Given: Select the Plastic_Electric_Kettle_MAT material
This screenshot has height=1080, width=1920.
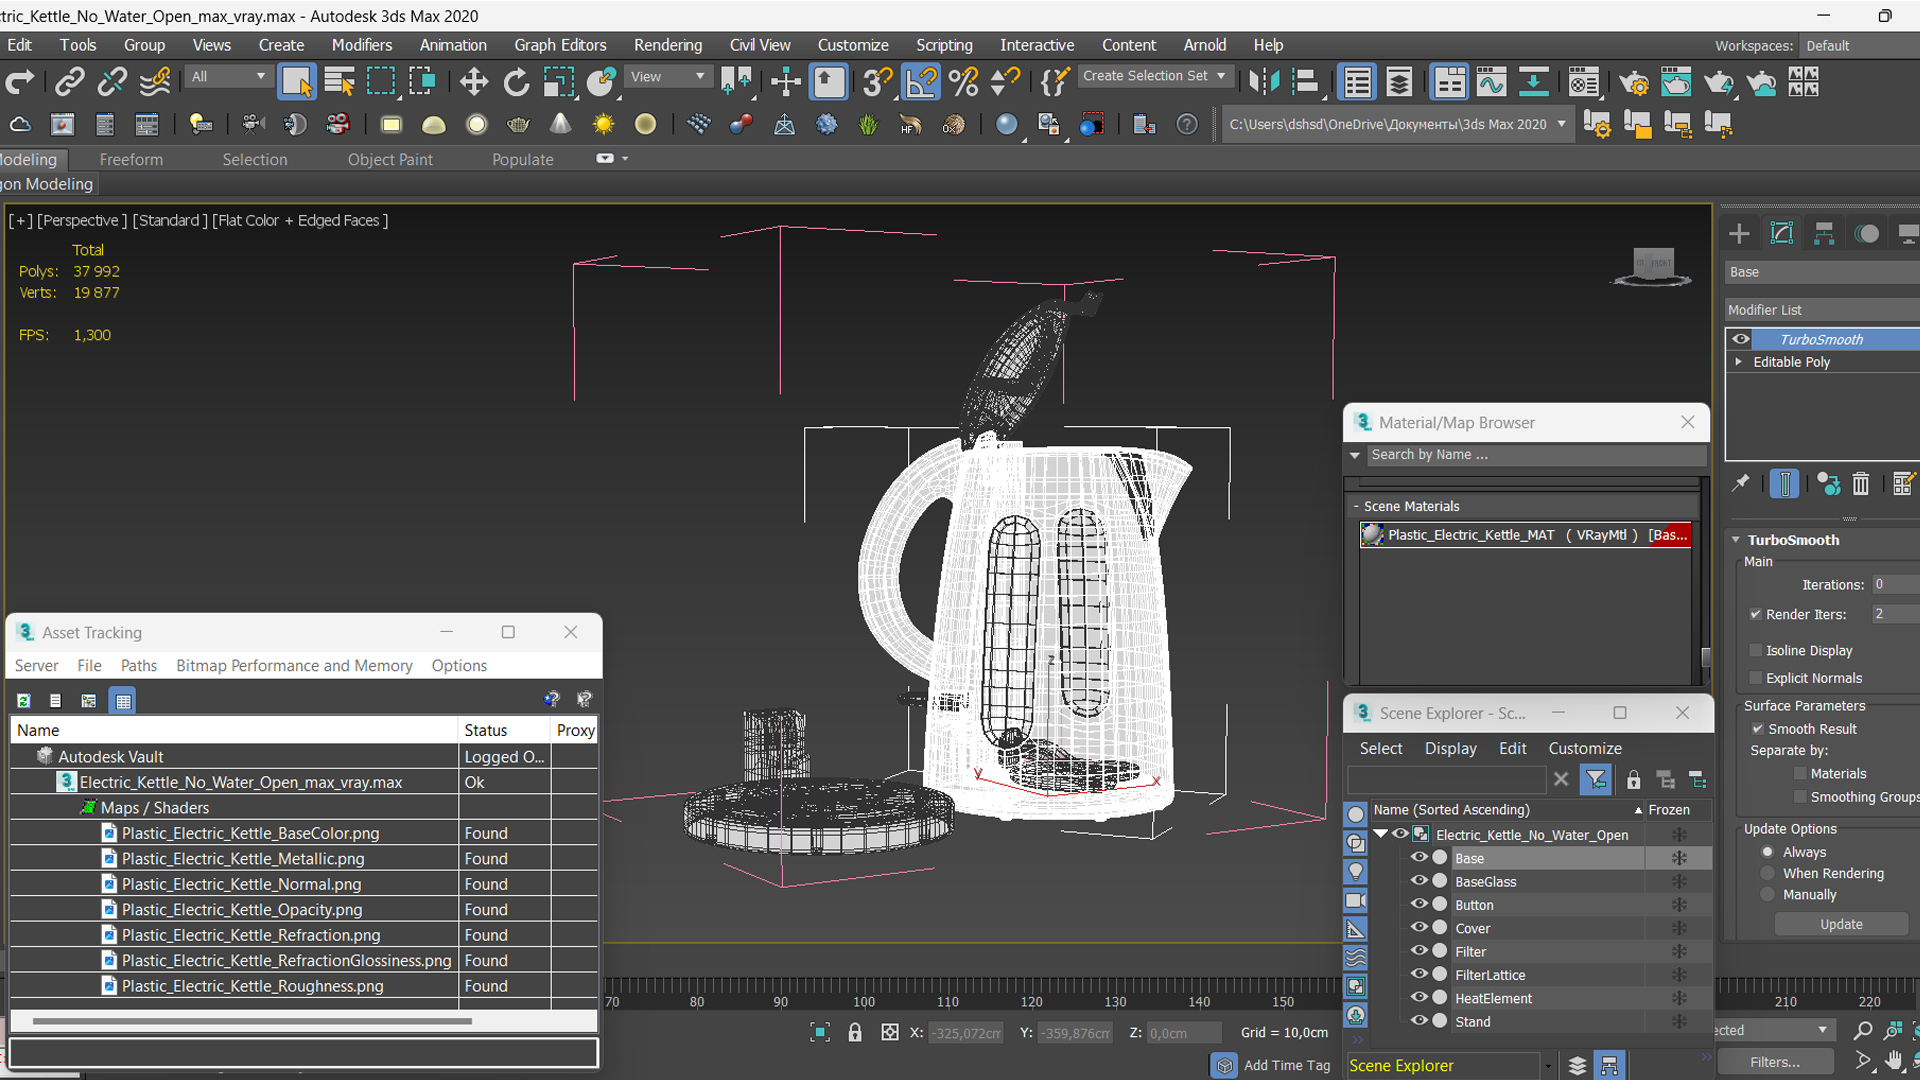Looking at the screenshot, I should 1525,535.
